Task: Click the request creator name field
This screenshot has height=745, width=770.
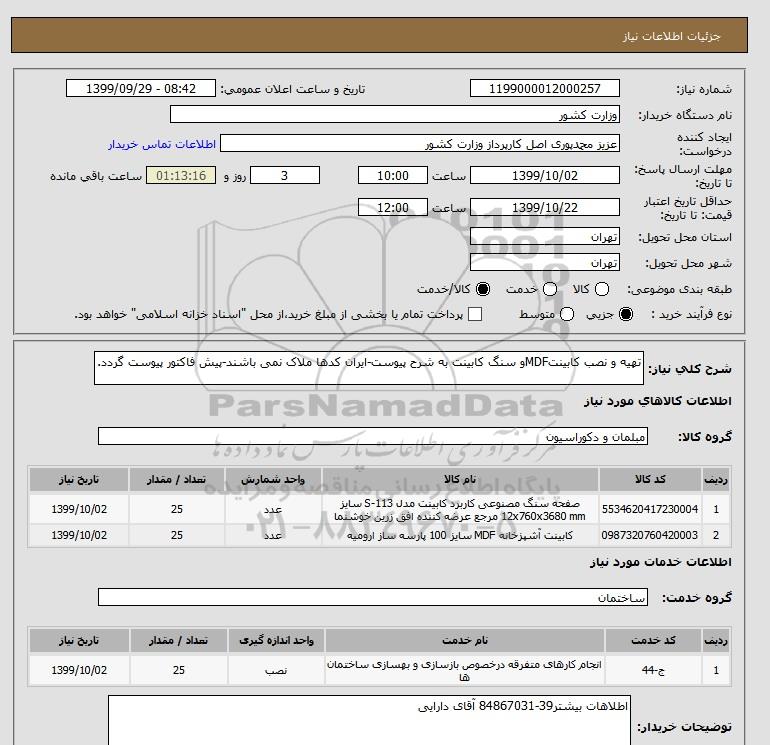Action: (420, 144)
